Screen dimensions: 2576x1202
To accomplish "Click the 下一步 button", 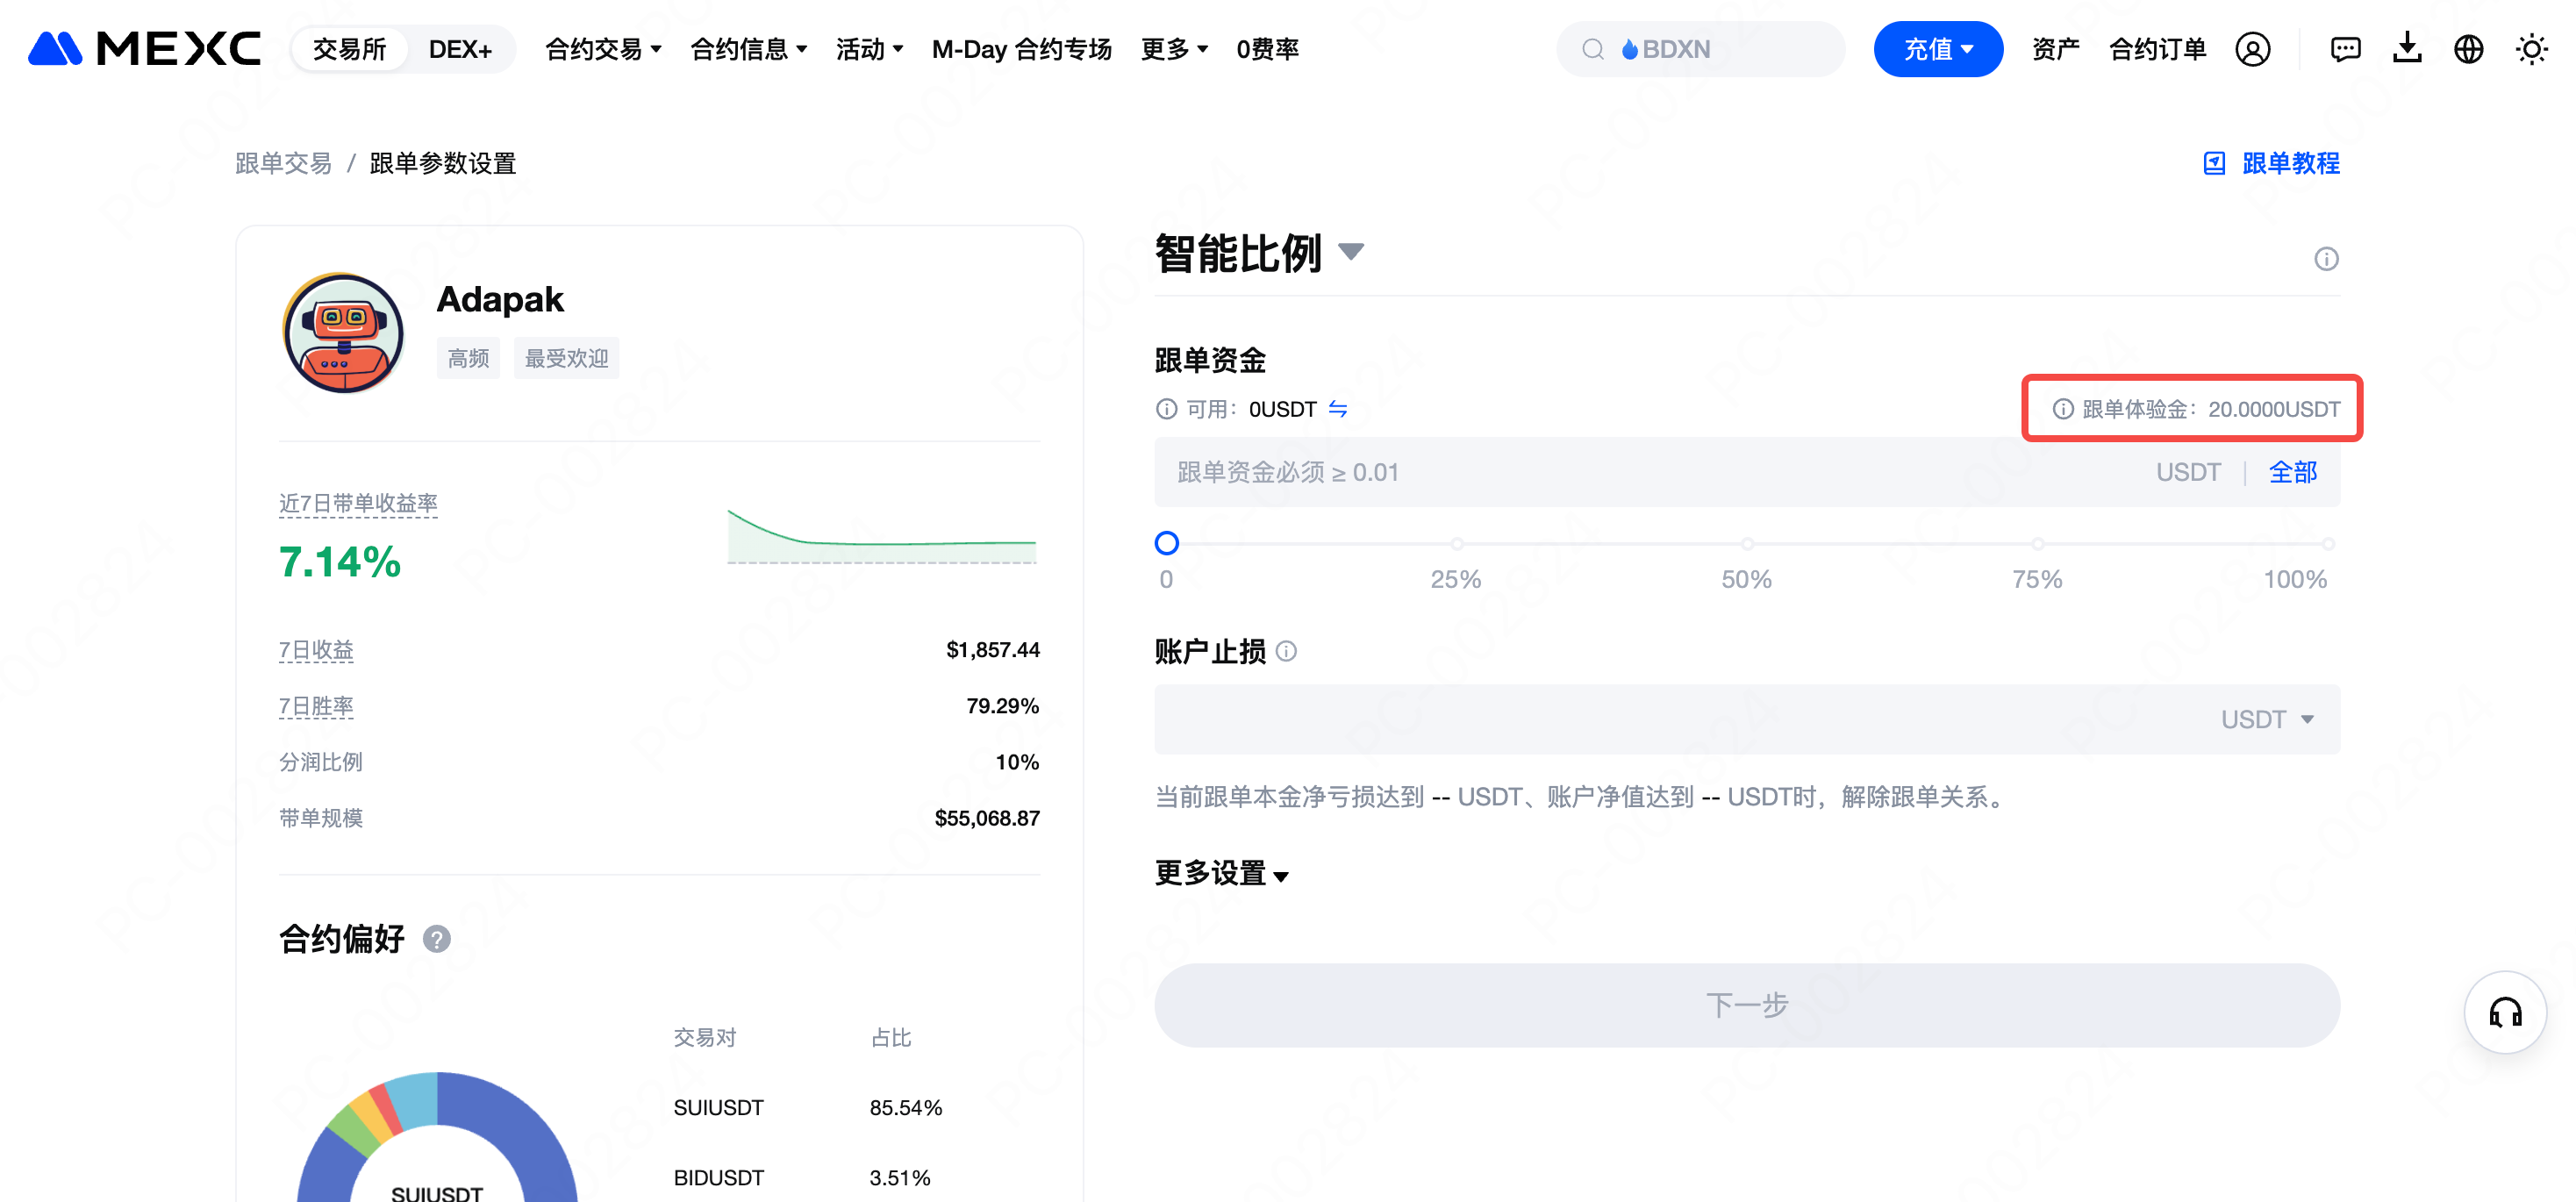I will pyautogui.click(x=1746, y=1005).
